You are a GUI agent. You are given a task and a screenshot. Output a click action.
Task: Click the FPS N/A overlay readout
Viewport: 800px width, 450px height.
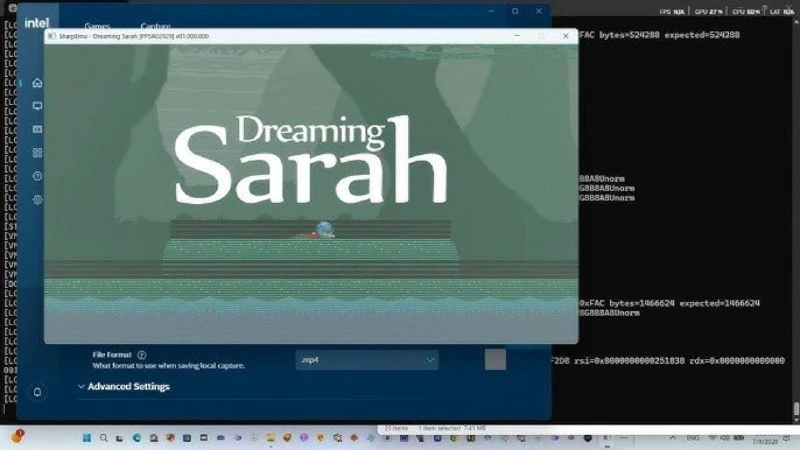(672, 11)
